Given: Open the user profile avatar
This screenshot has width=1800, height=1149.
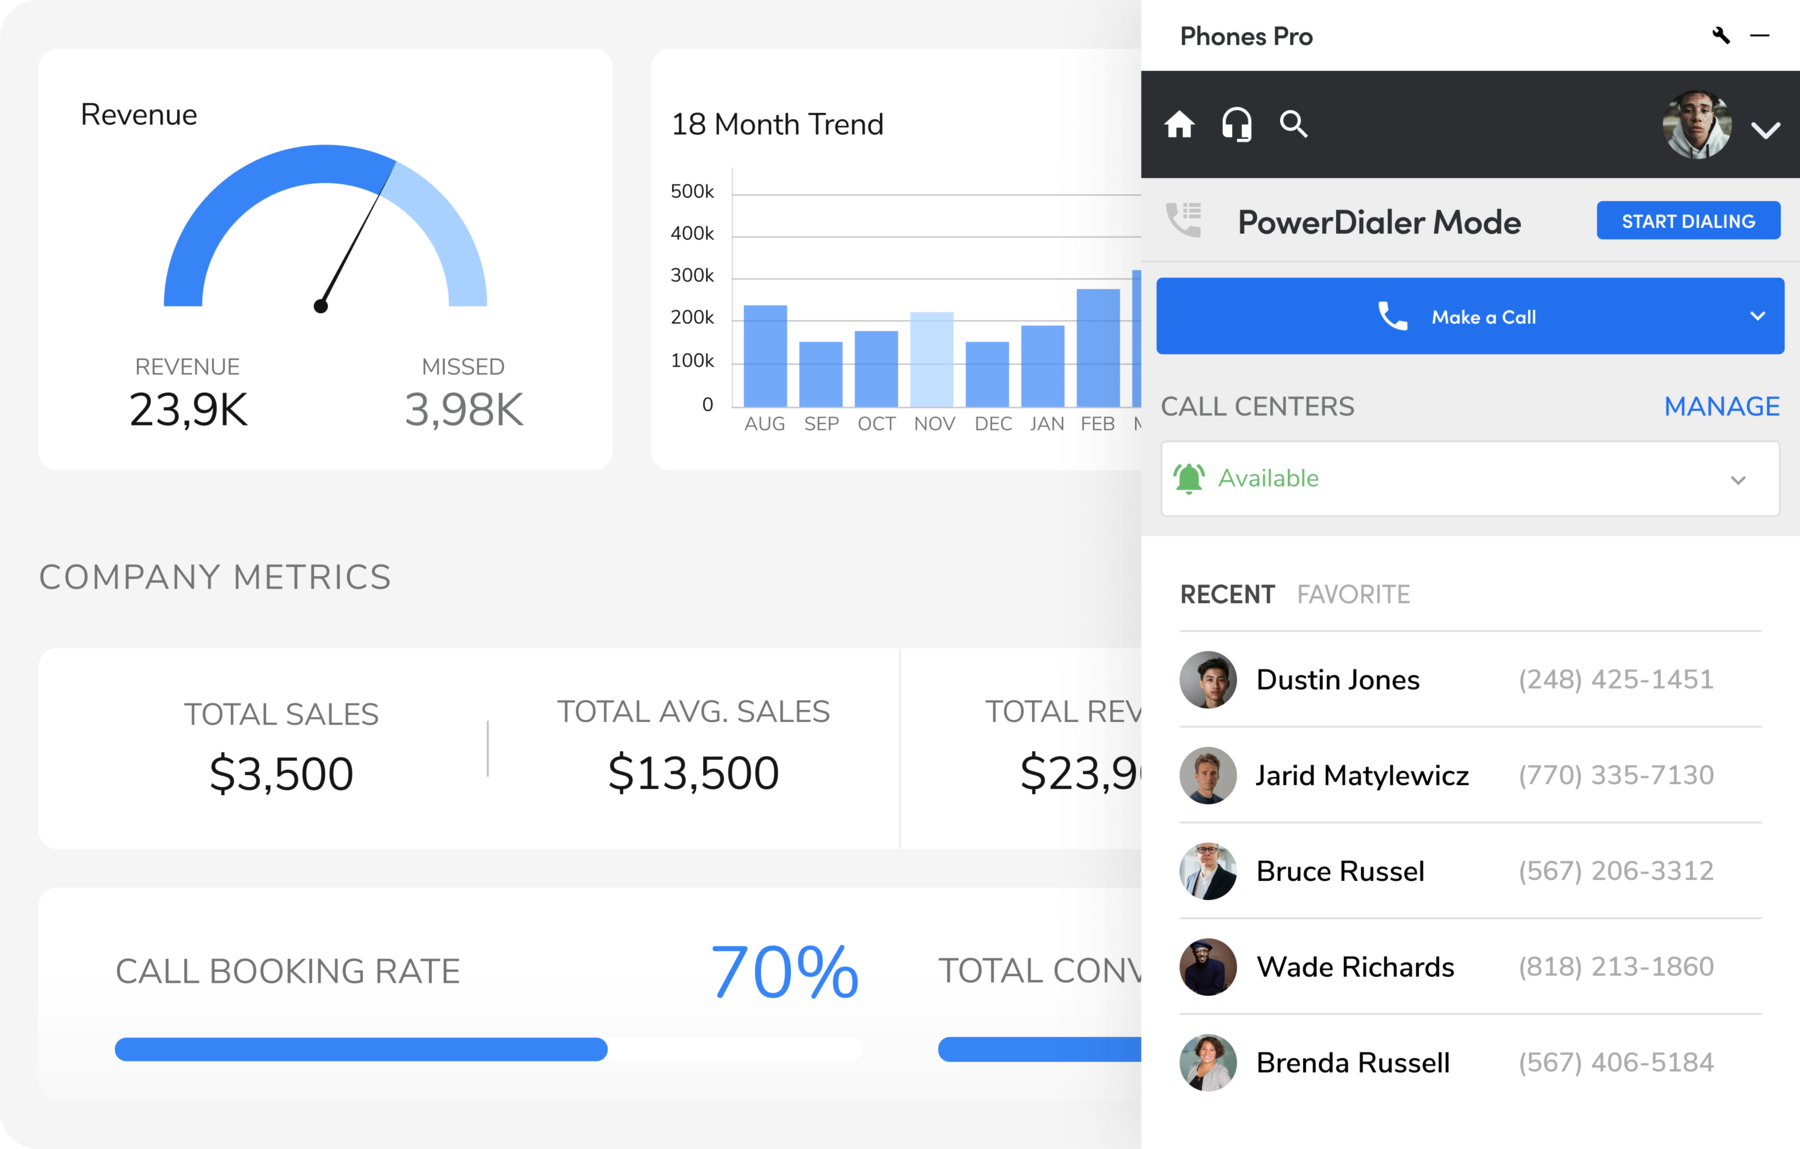Looking at the screenshot, I should coord(1696,125).
